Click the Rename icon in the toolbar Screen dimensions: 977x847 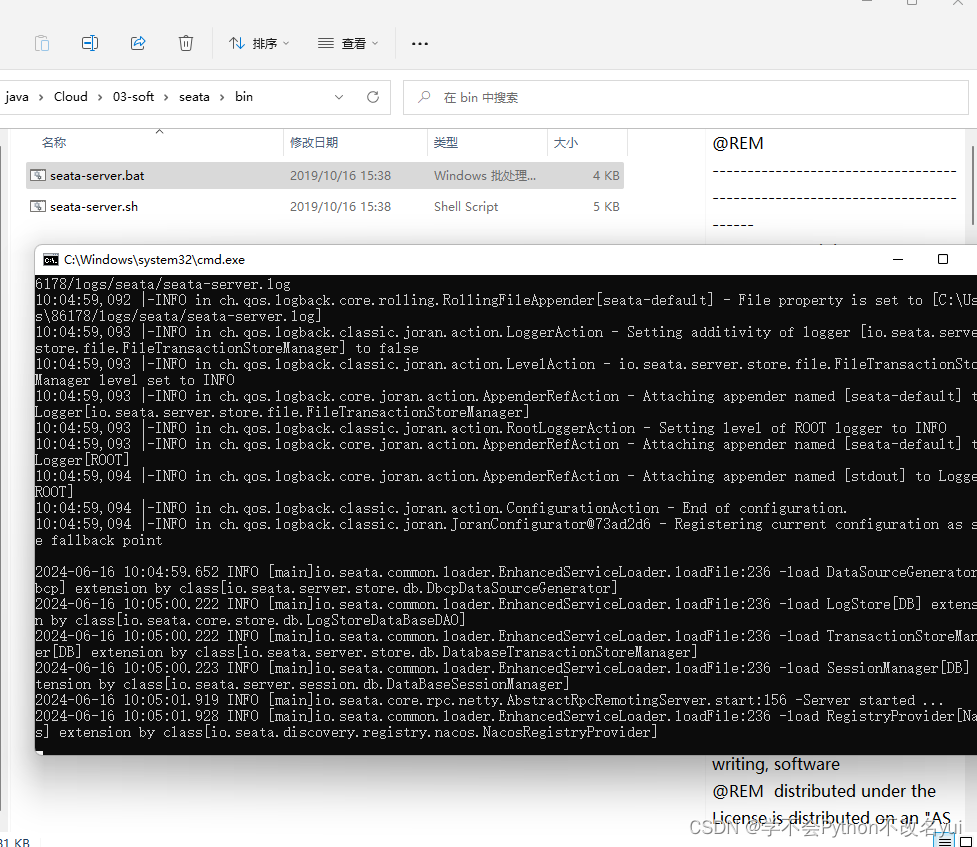(90, 43)
